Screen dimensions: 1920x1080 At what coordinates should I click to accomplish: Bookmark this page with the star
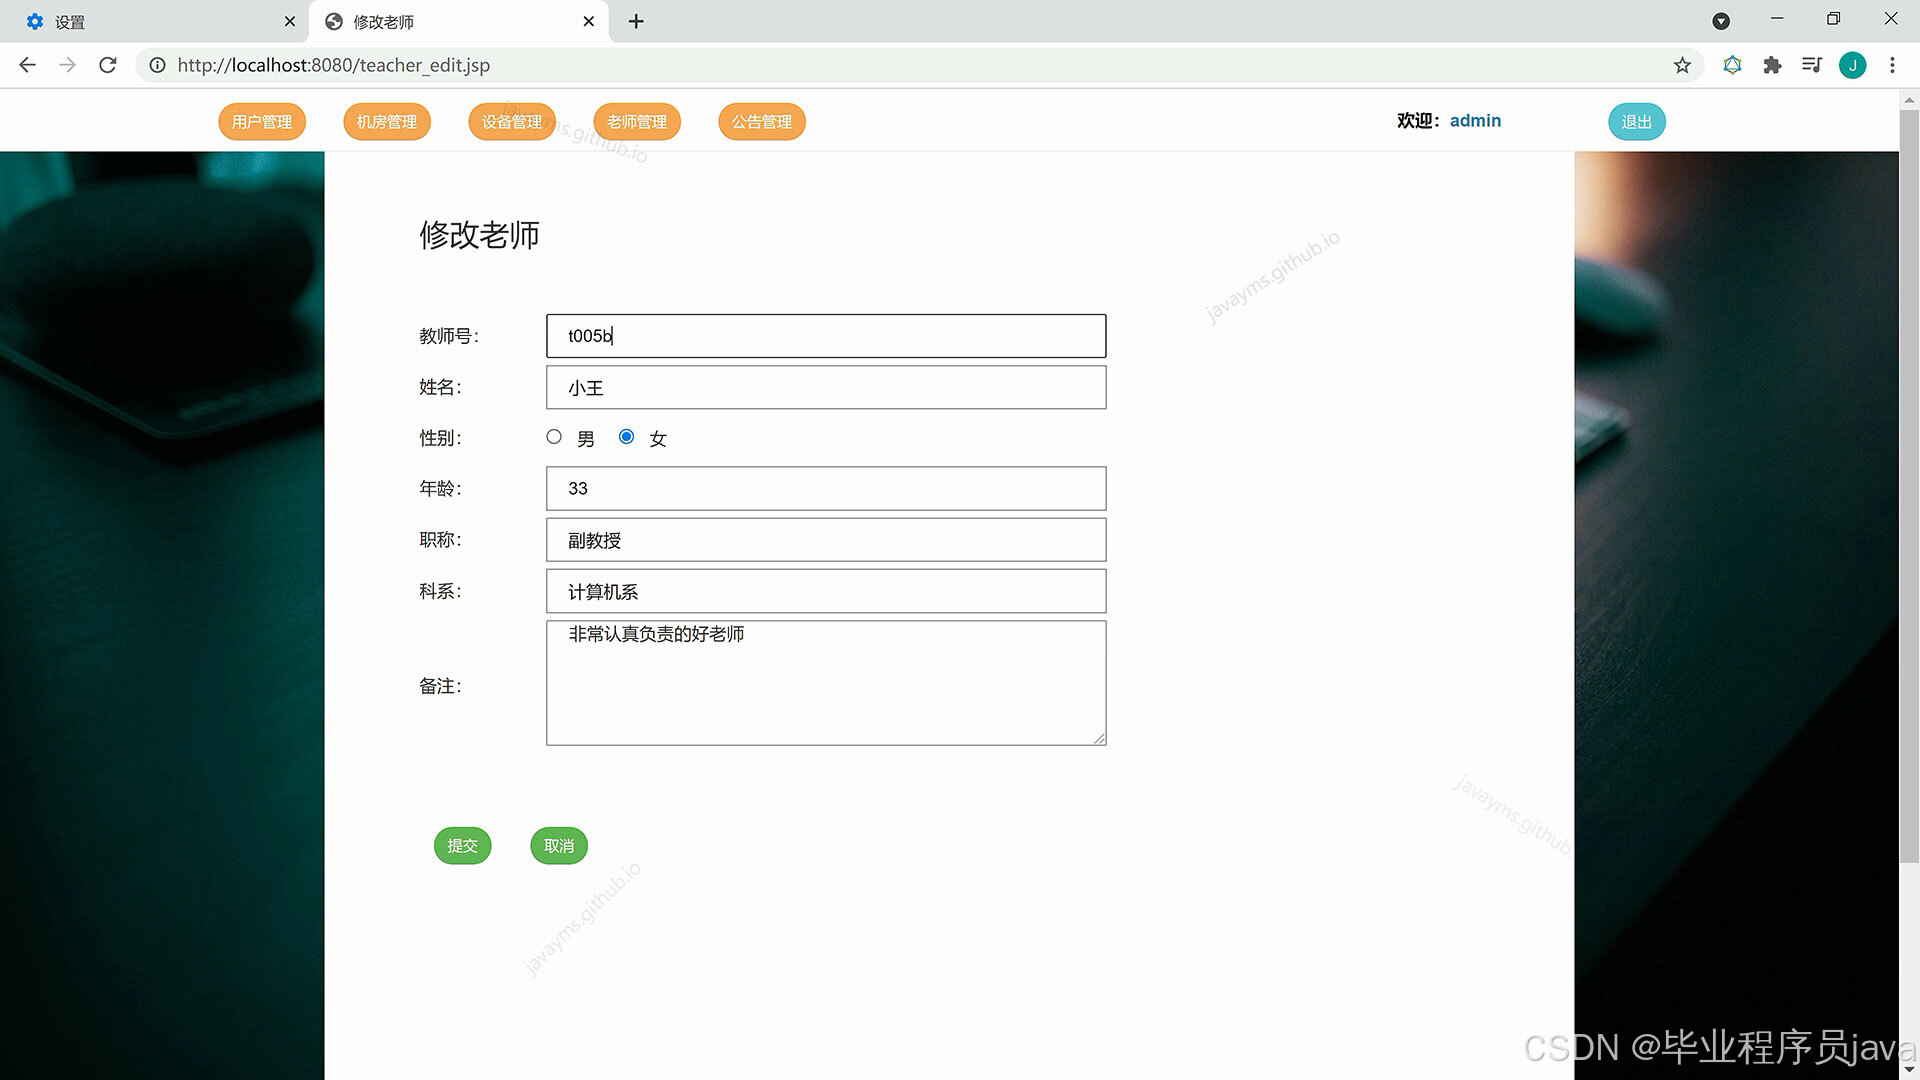[x=1682, y=65]
